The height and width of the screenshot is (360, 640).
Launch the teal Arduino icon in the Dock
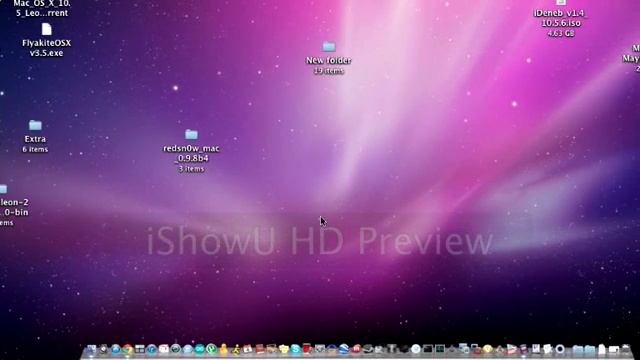pos(200,349)
